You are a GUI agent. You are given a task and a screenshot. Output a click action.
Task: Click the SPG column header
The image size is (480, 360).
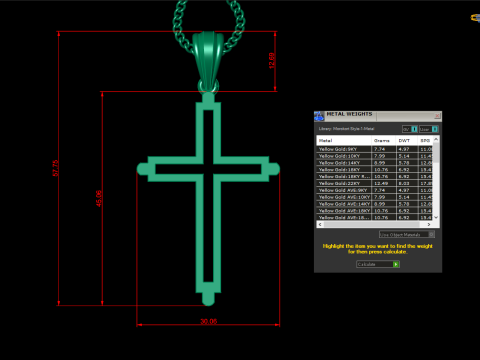pyautogui.click(x=425, y=140)
